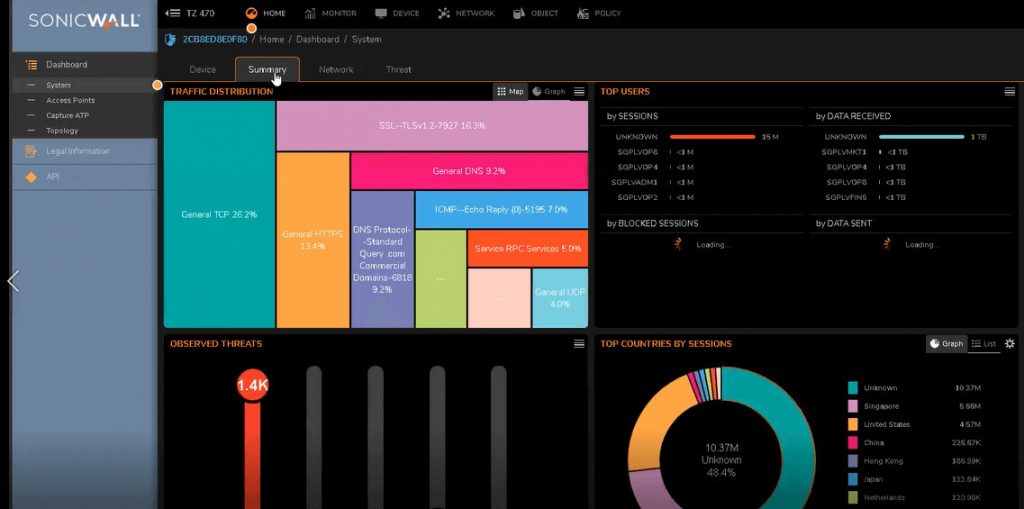
Task: Open the NETWORK top navigation item
Action: pos(466,13)
